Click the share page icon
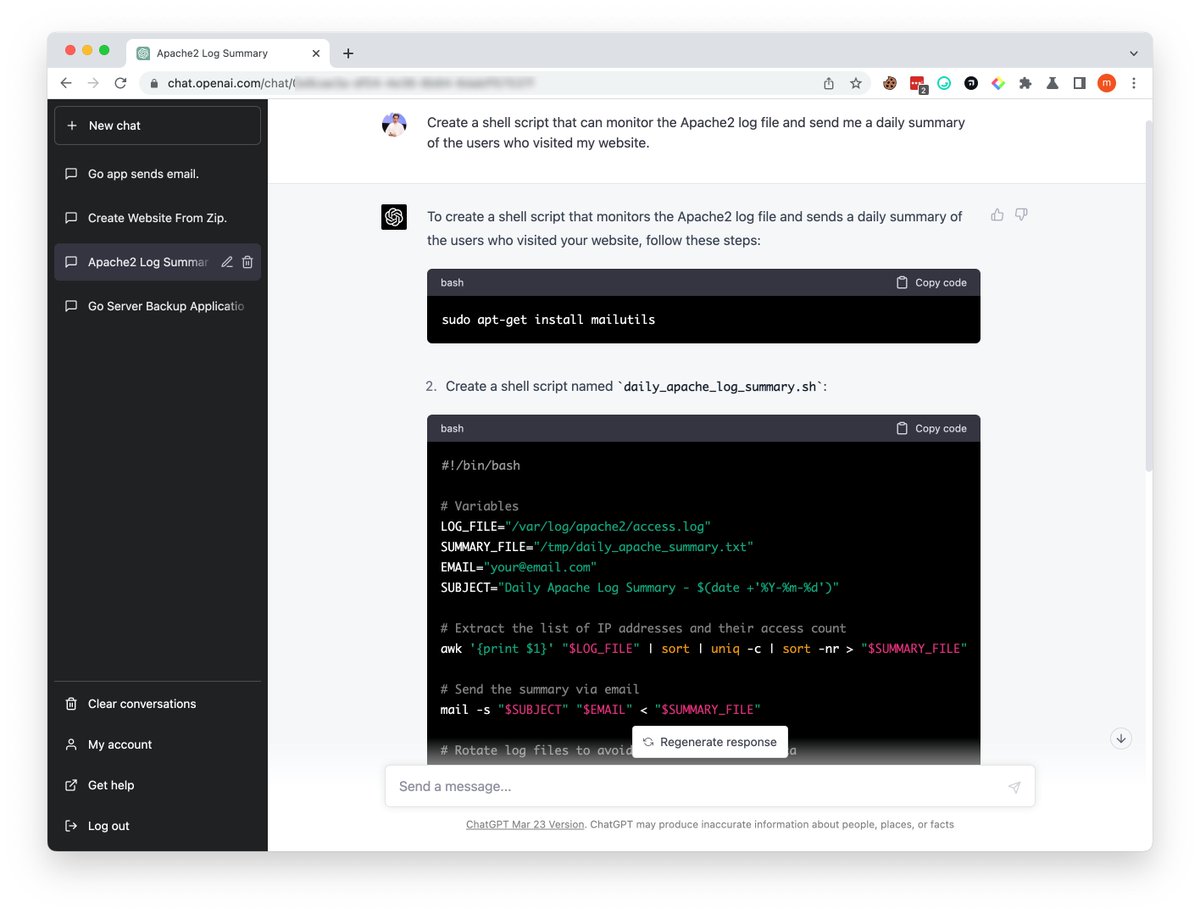The width and height of the screenshot is (1200, 914). [829, 84]
